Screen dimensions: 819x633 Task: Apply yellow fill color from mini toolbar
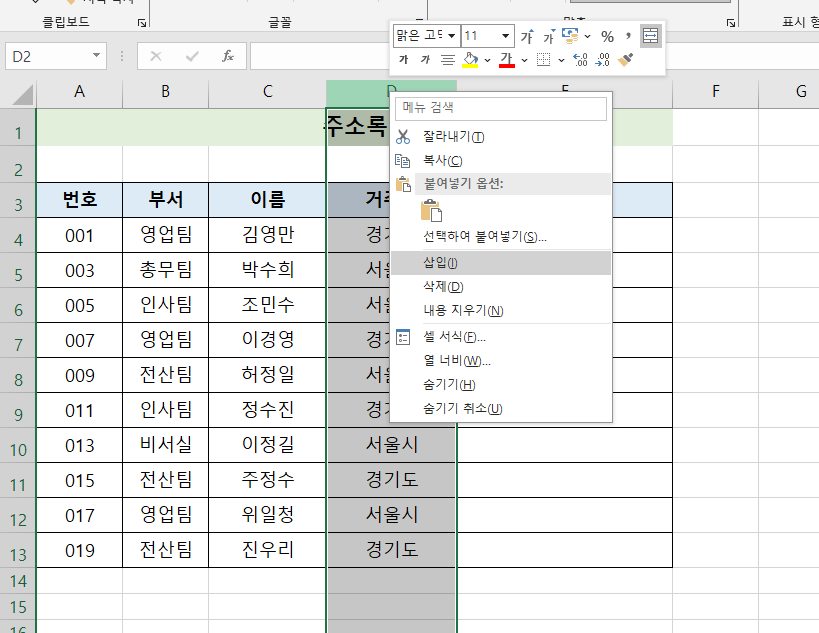470,60
